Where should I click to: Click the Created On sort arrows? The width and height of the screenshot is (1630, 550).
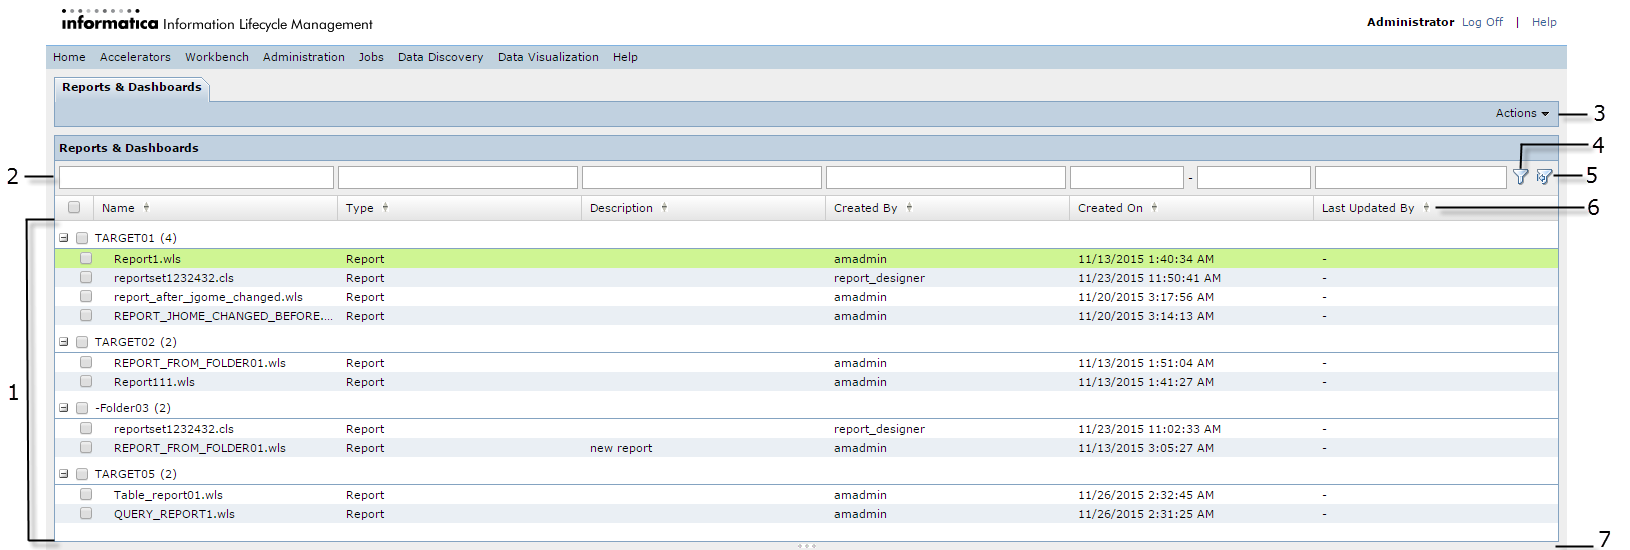1154,208
